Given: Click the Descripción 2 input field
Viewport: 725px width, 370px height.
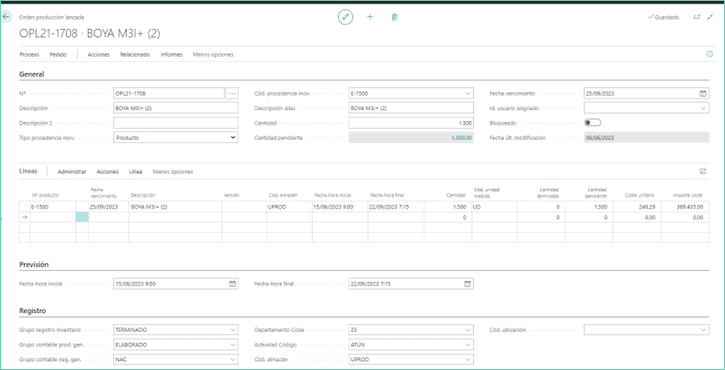Looking at the screenshot, I should [176, 123].
